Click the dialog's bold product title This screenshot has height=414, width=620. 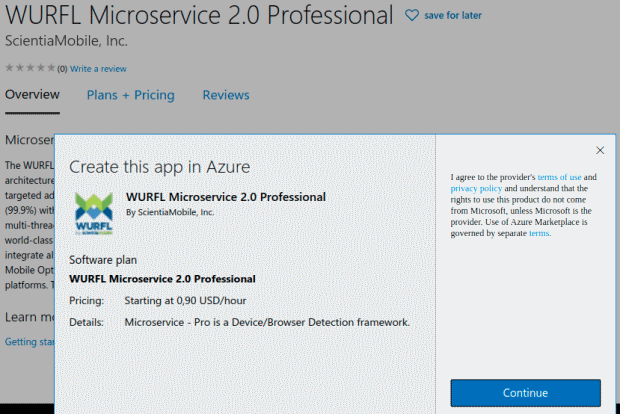tap(226, 197)
